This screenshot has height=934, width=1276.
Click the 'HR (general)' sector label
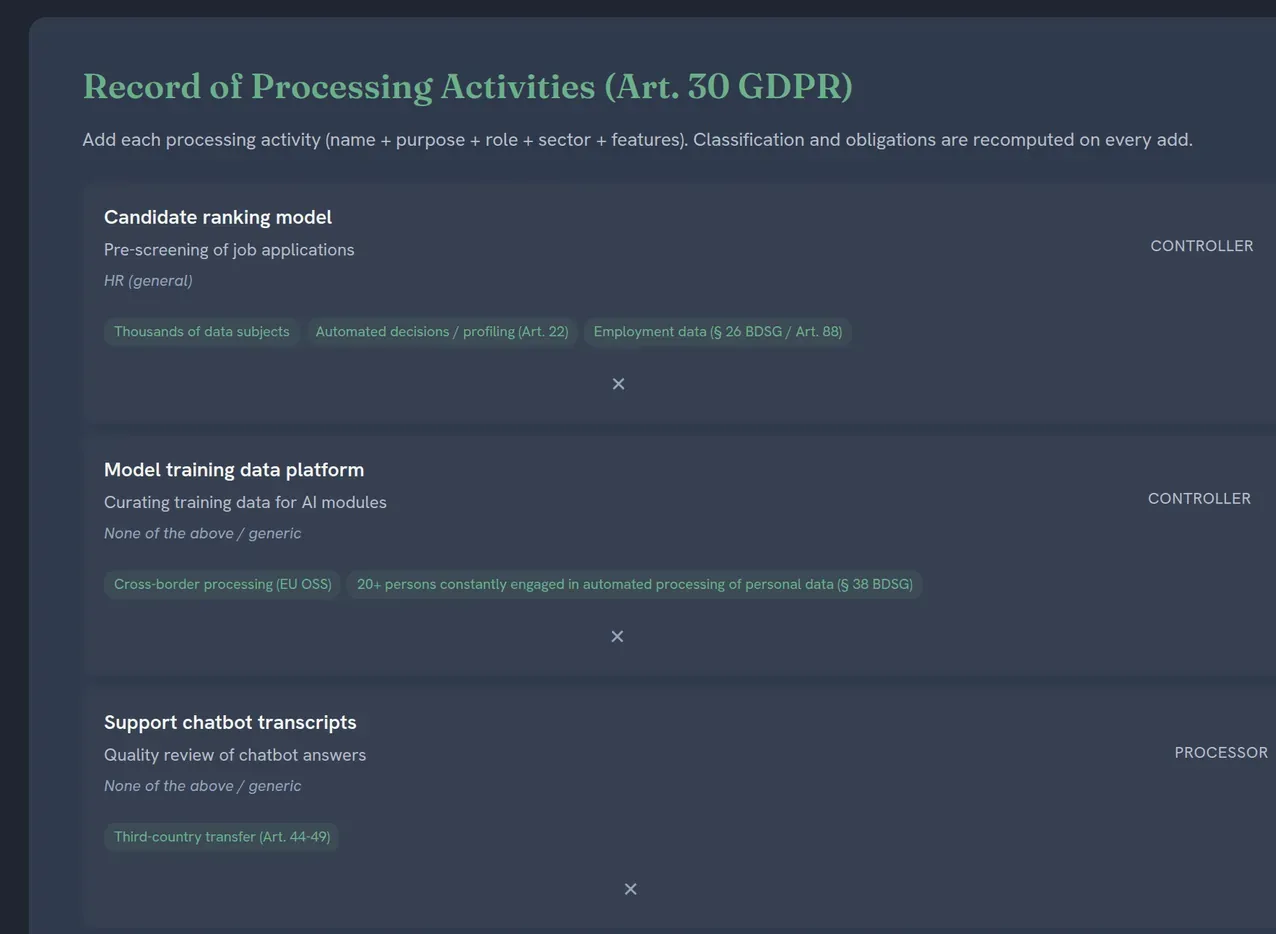[148, 281]
